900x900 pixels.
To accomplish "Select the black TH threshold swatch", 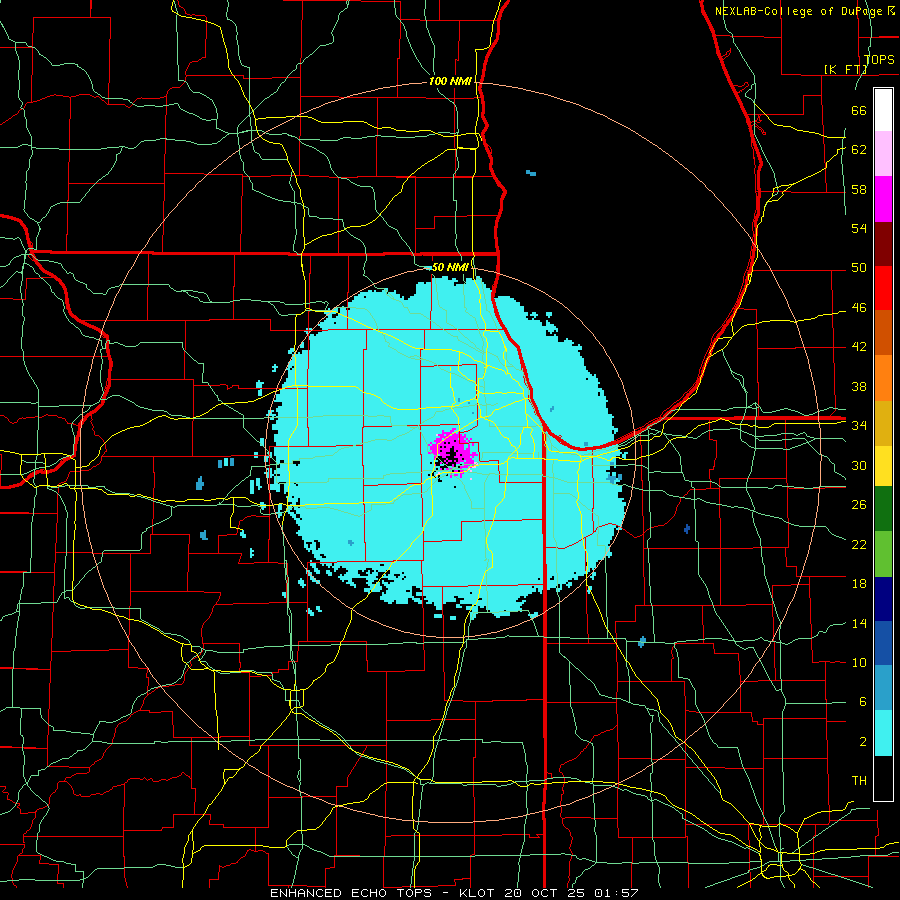I will (883, 778).
